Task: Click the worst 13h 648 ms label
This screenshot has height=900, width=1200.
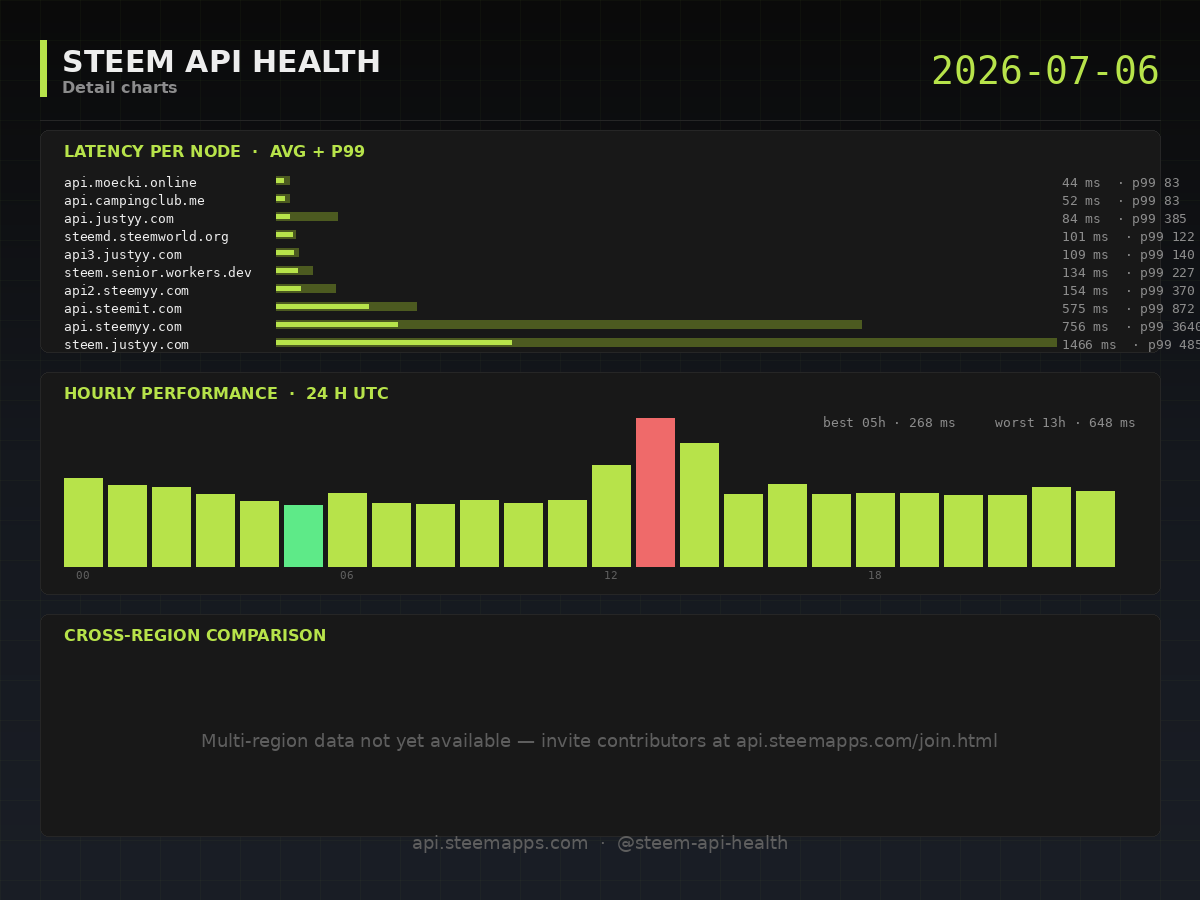Action: [x=1065, y=423]
